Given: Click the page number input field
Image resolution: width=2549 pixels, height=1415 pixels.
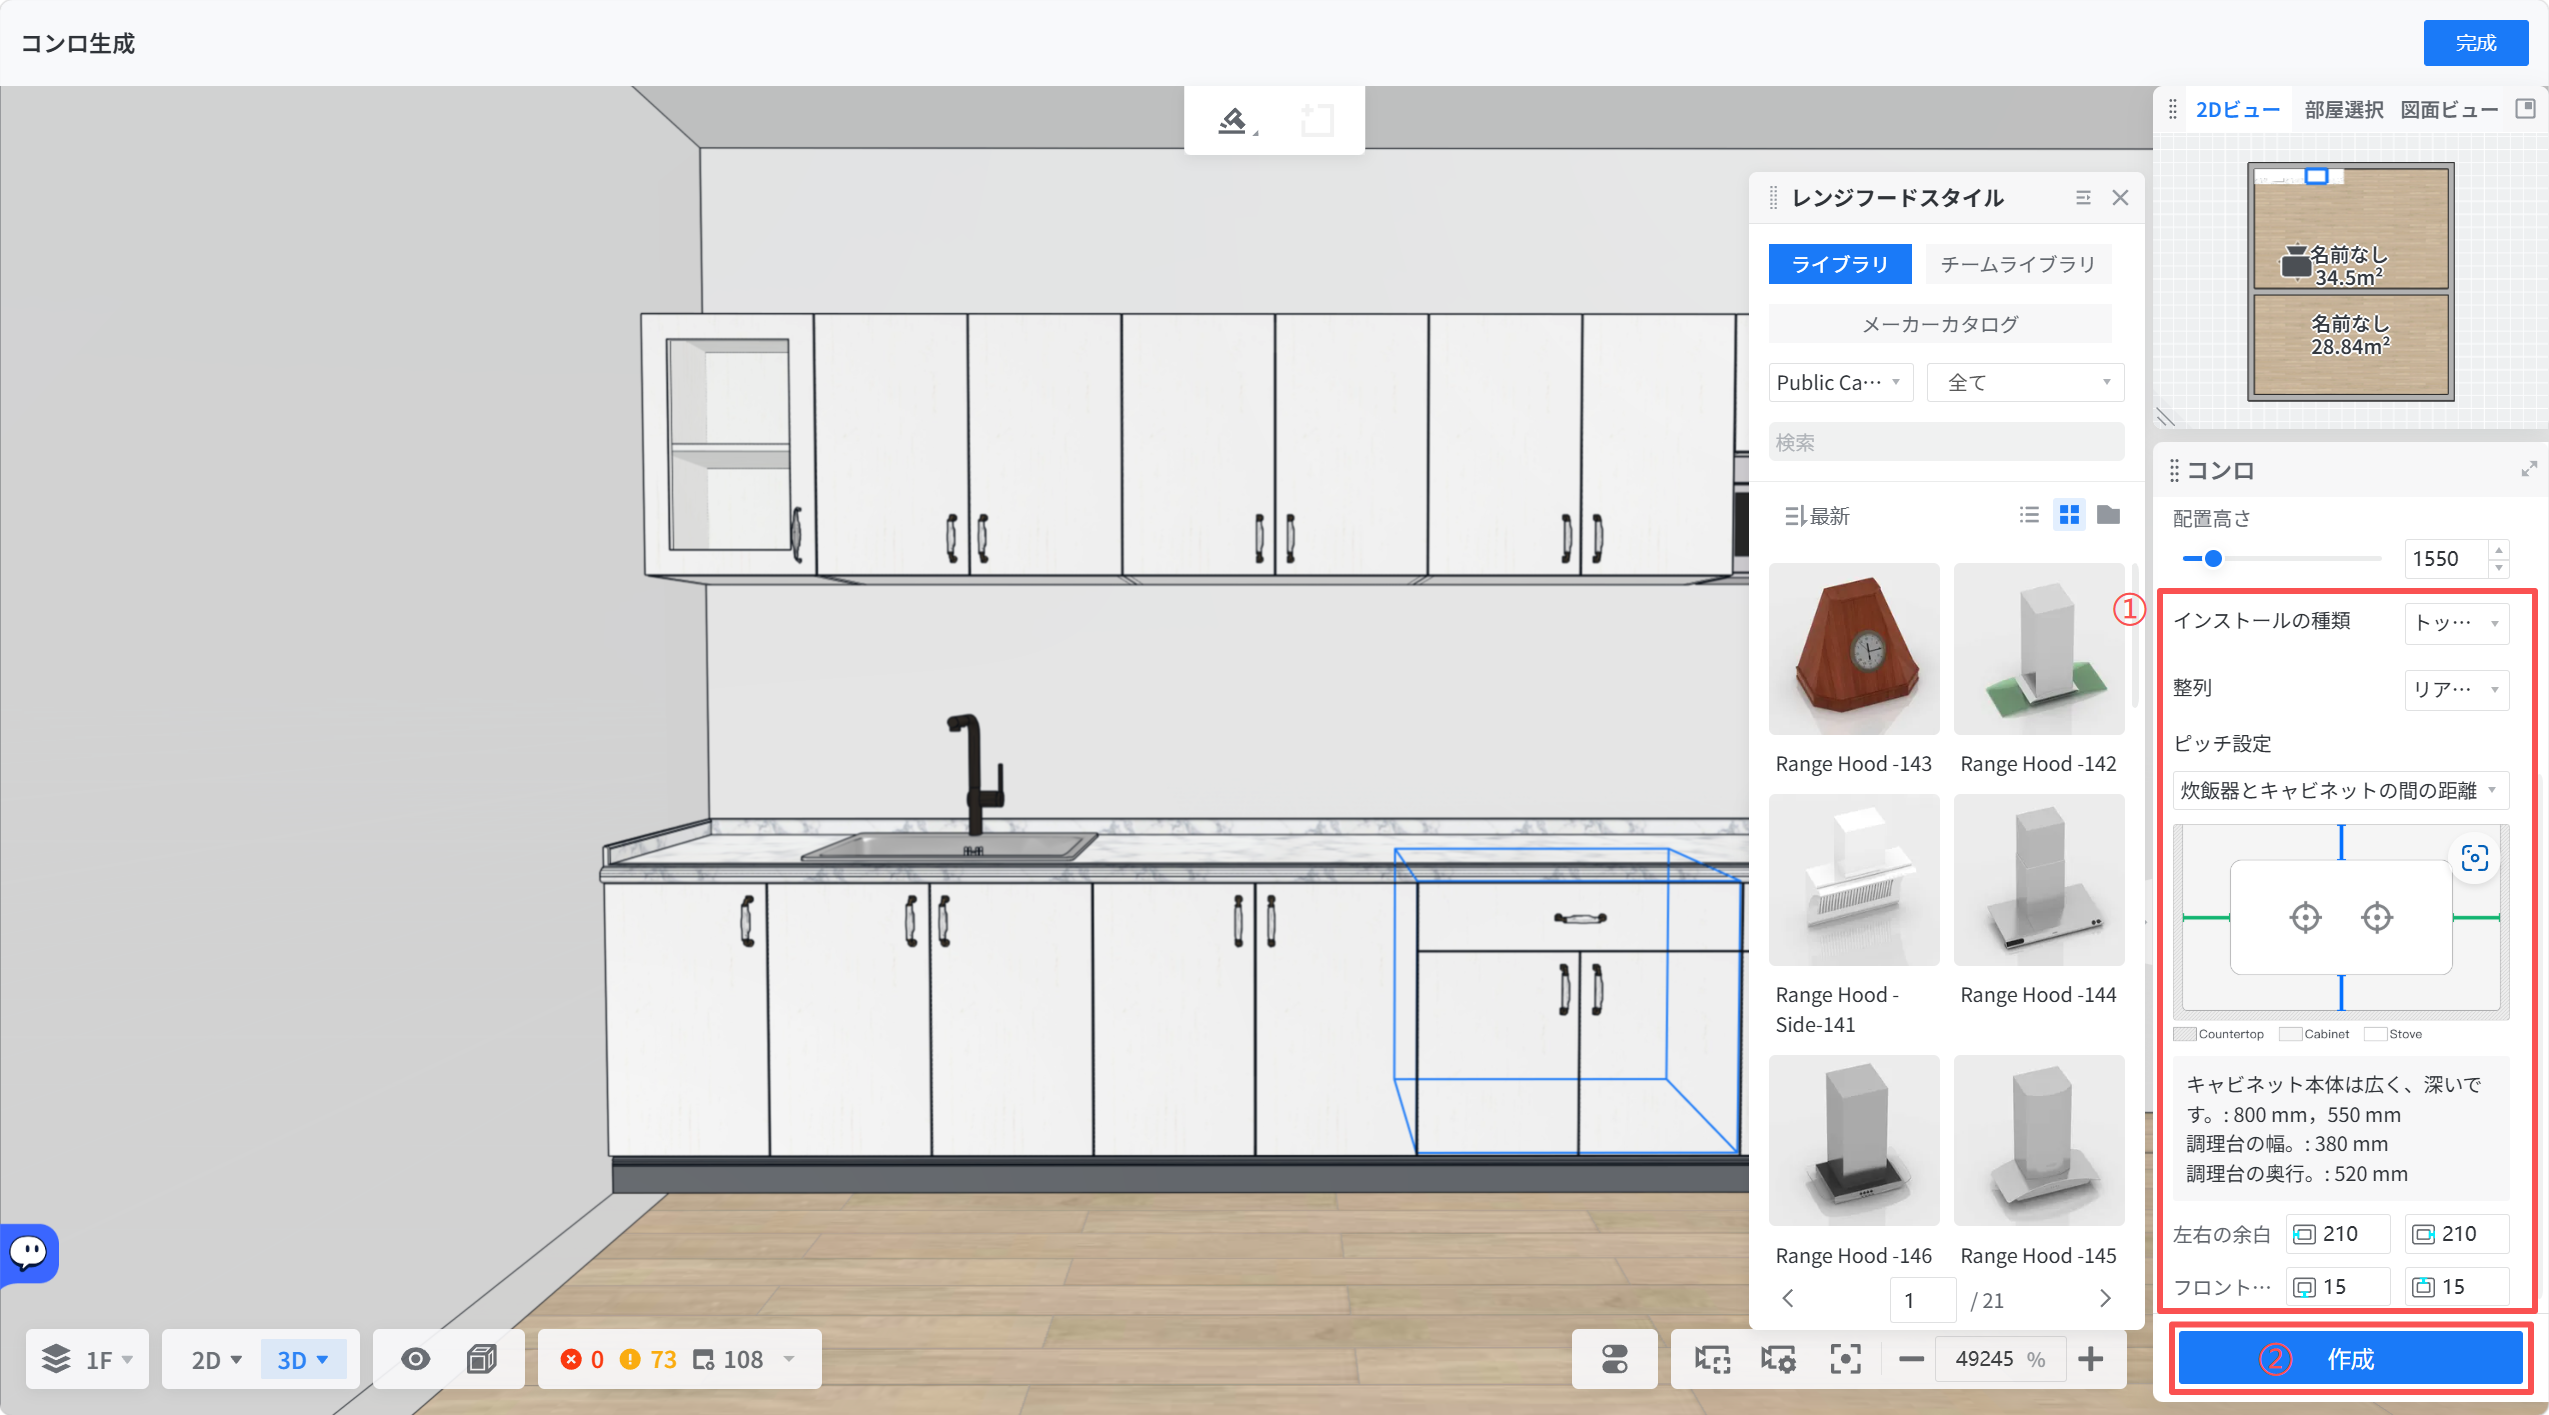Looking at the screenshot, I should coord(1922,1300).
